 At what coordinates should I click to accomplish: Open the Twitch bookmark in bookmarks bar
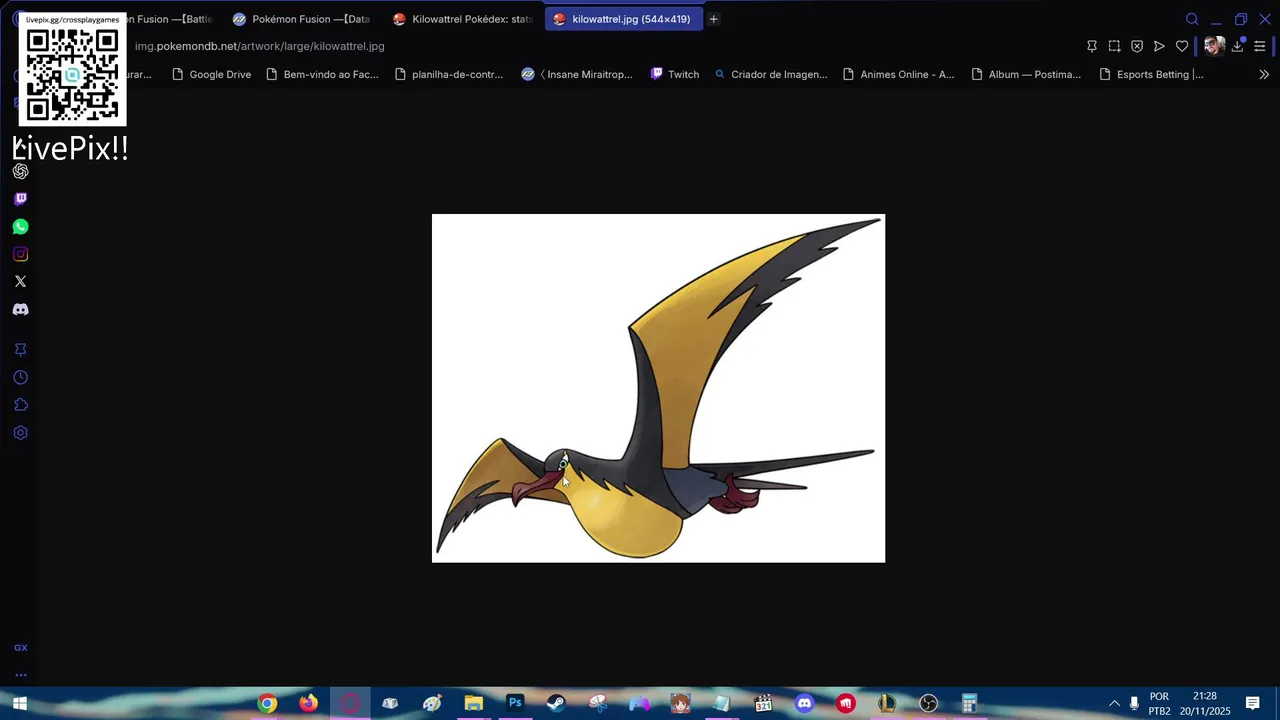pyautogui.click(x=674, y=74)
